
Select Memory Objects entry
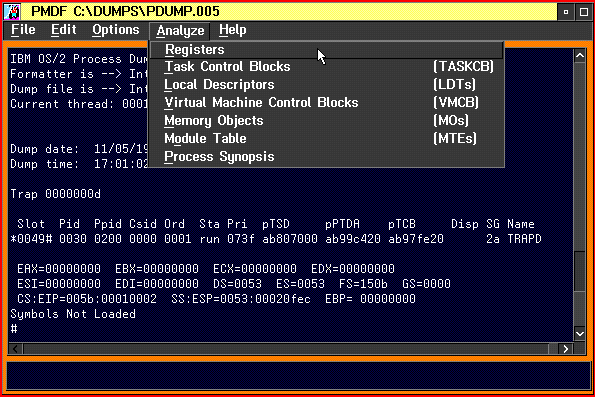click(327, 121)
